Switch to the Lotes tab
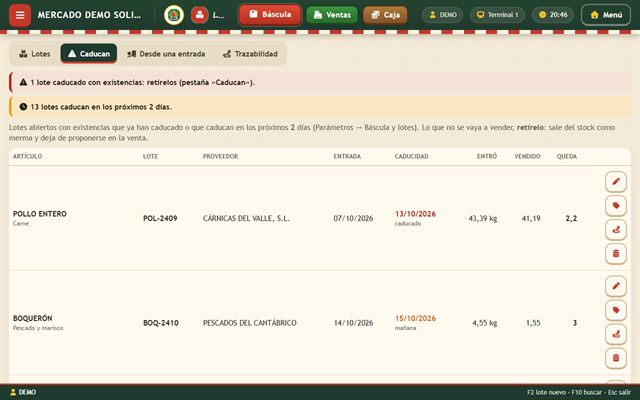 (x=35, y=54)
